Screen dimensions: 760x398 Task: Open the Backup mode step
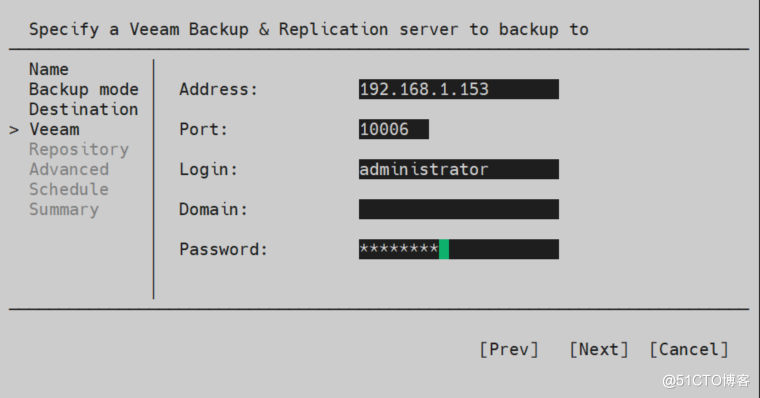(84, 90)
